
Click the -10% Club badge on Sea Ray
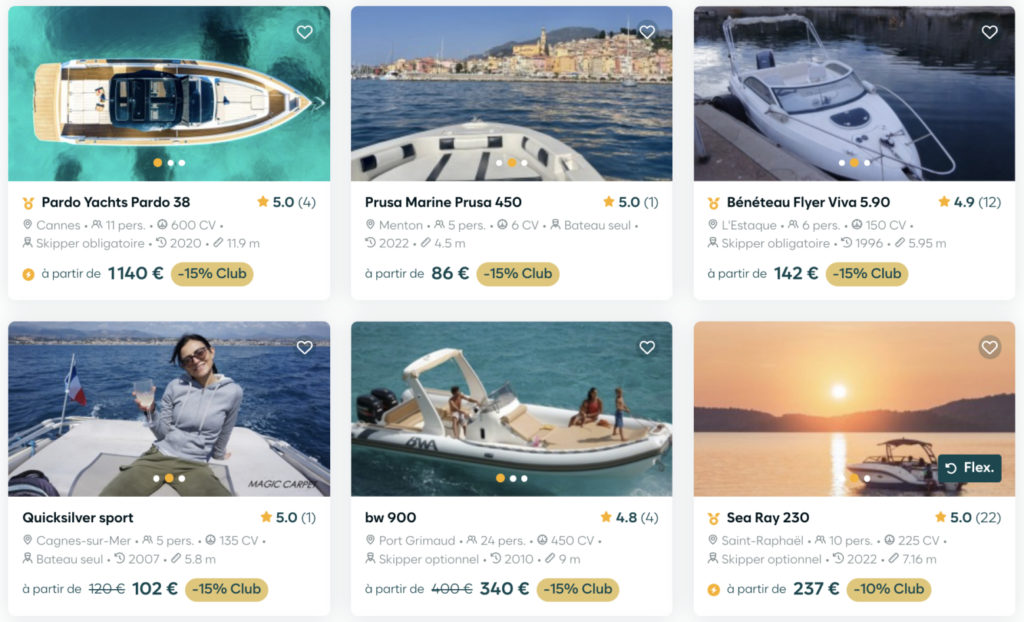click(889, 589)
